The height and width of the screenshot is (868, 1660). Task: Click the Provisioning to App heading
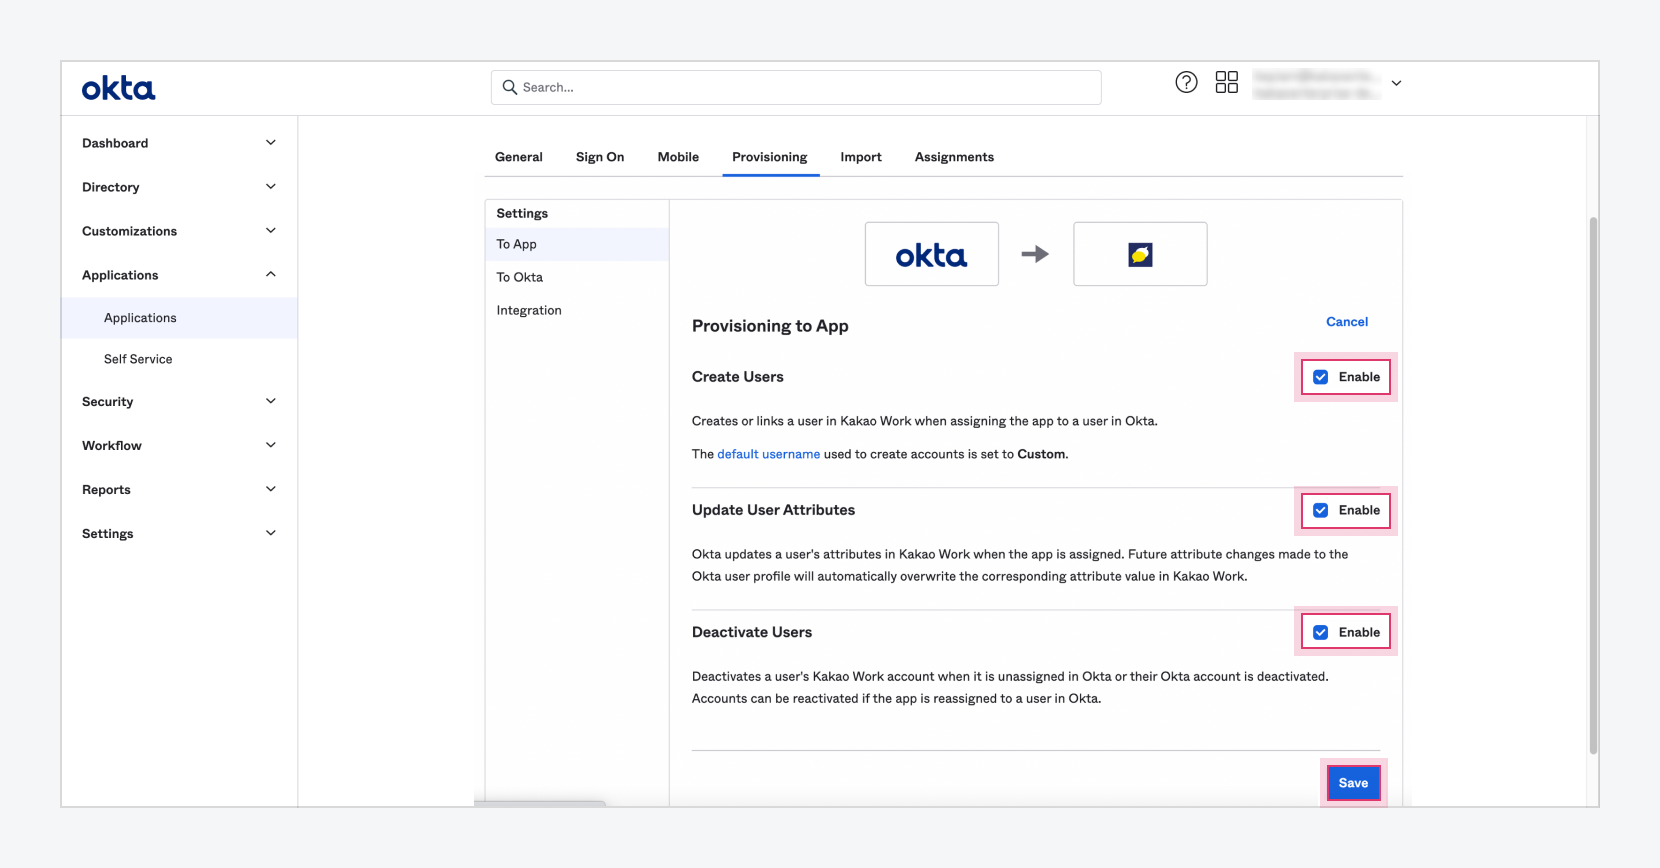770,326
